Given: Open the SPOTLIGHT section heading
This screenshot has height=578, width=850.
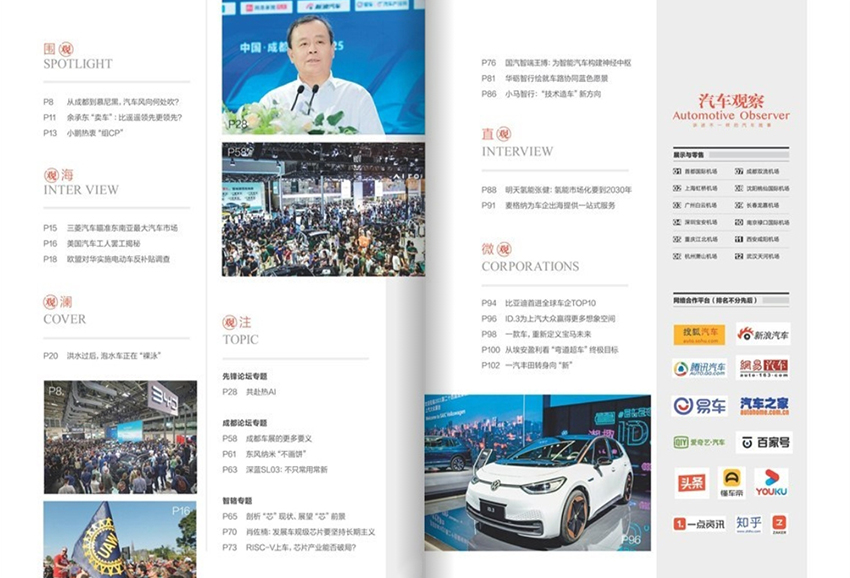Looking at the screenshot, I should pyautogui.click(x=78, y=63).
